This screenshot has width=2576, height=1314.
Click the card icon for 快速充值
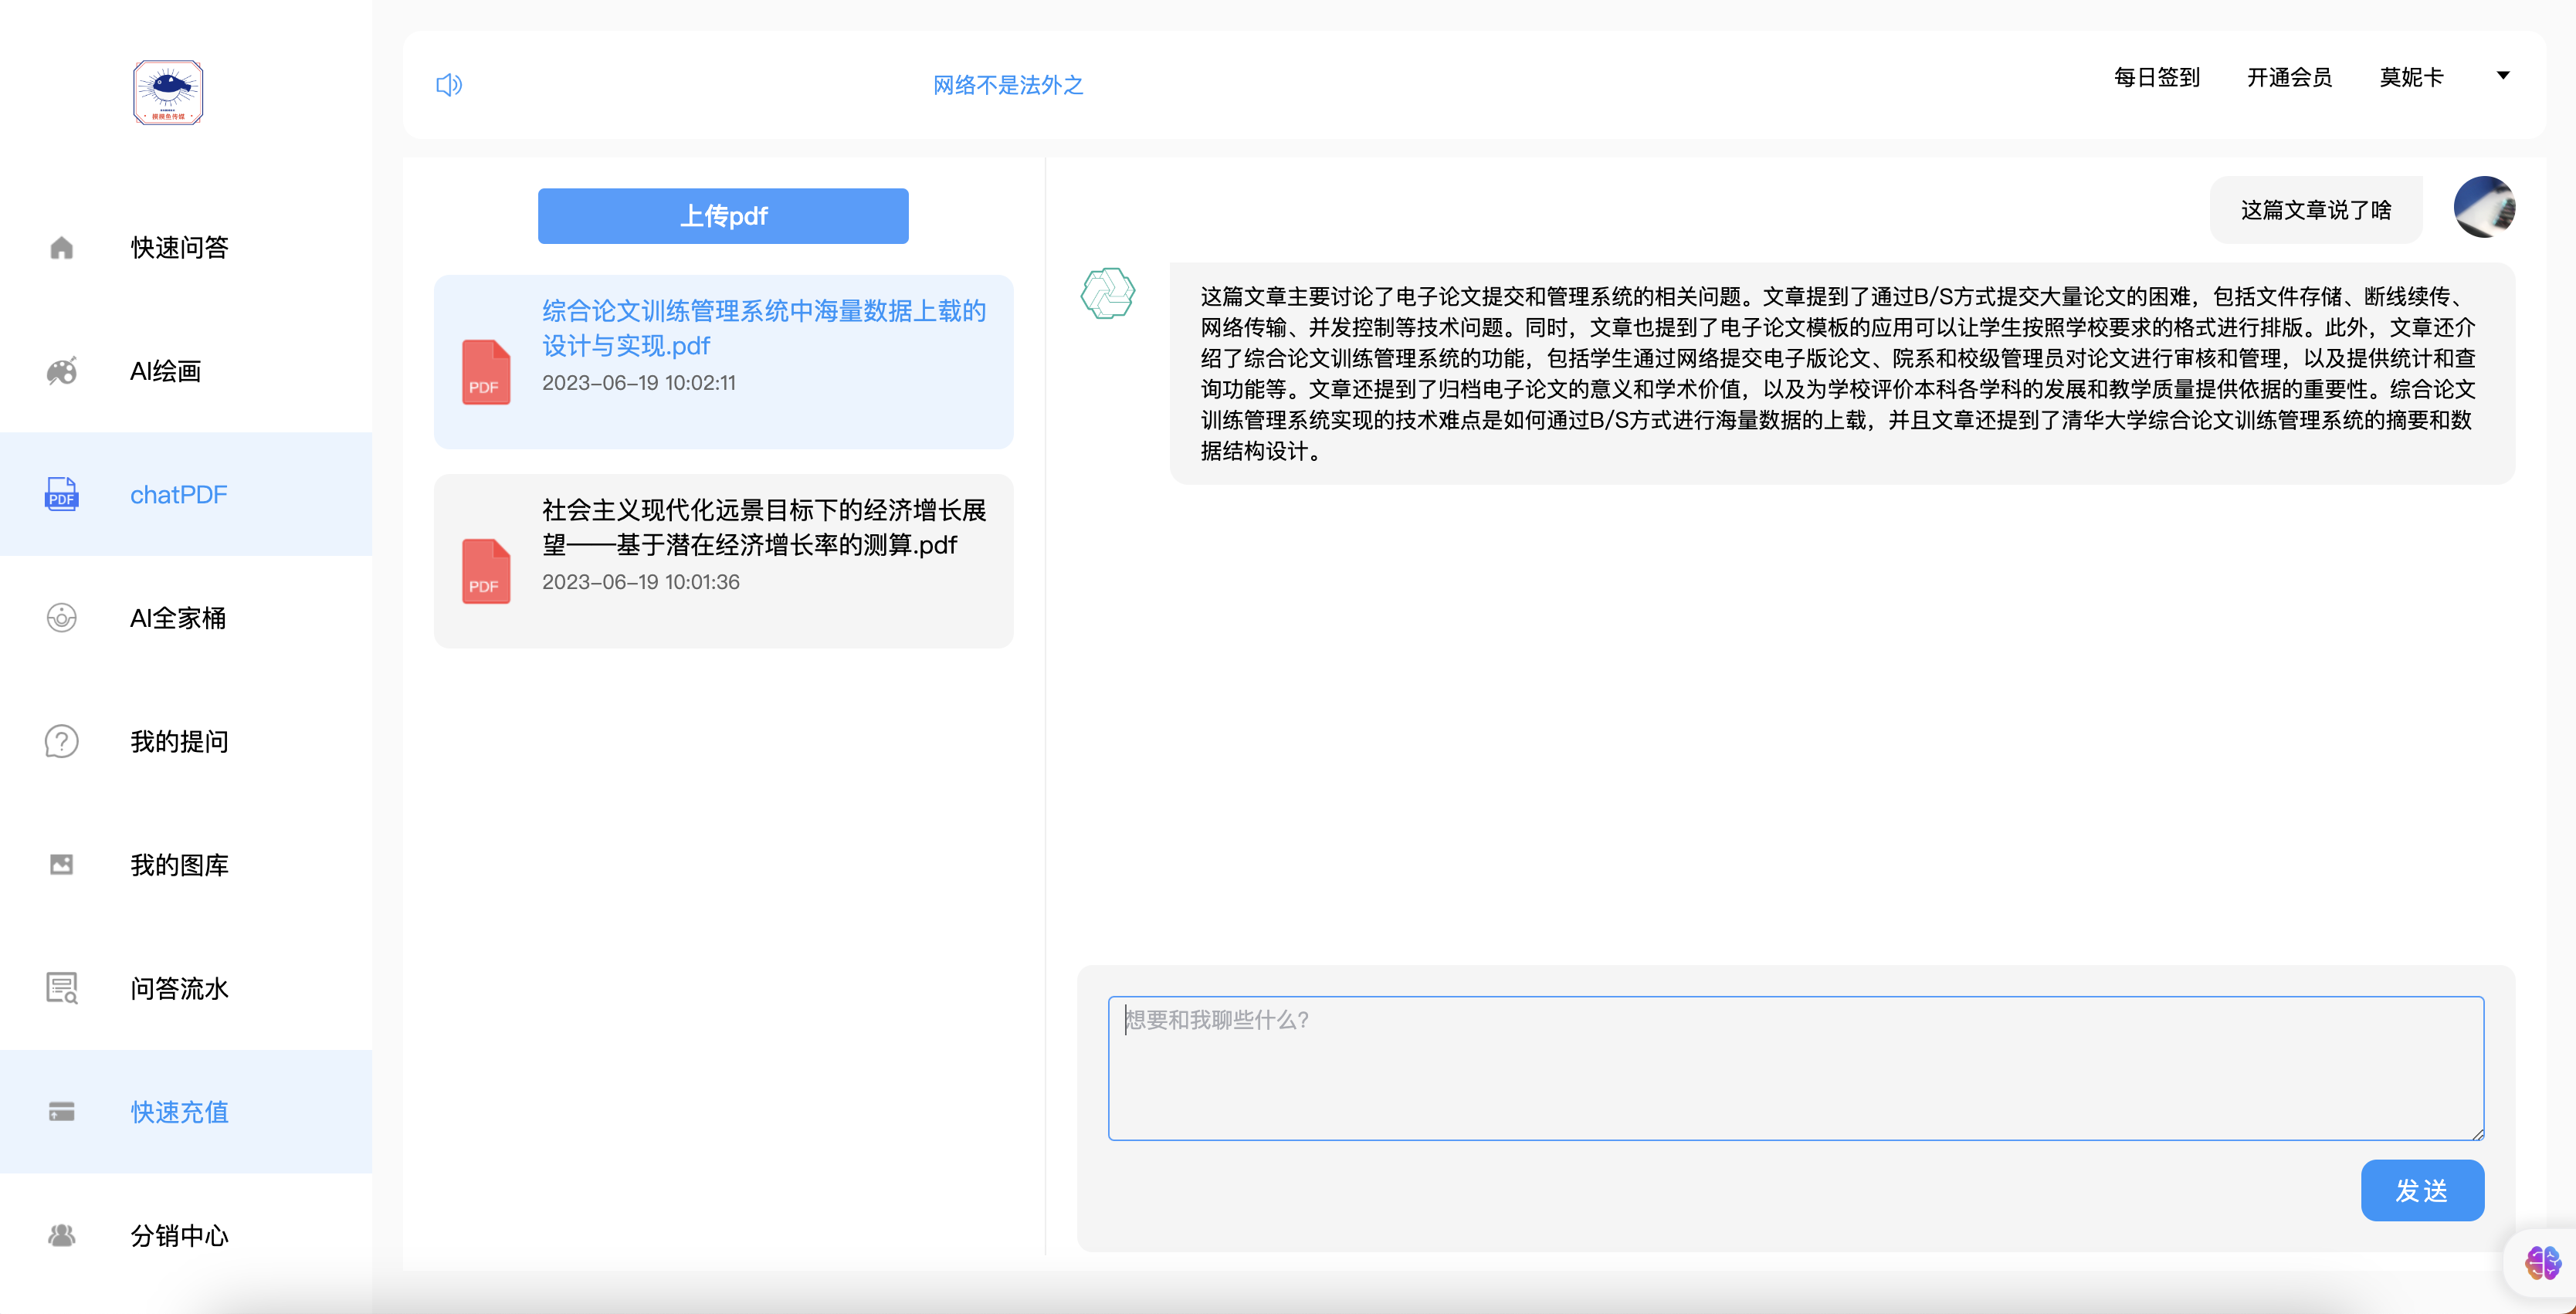[x=62, y=1112]
